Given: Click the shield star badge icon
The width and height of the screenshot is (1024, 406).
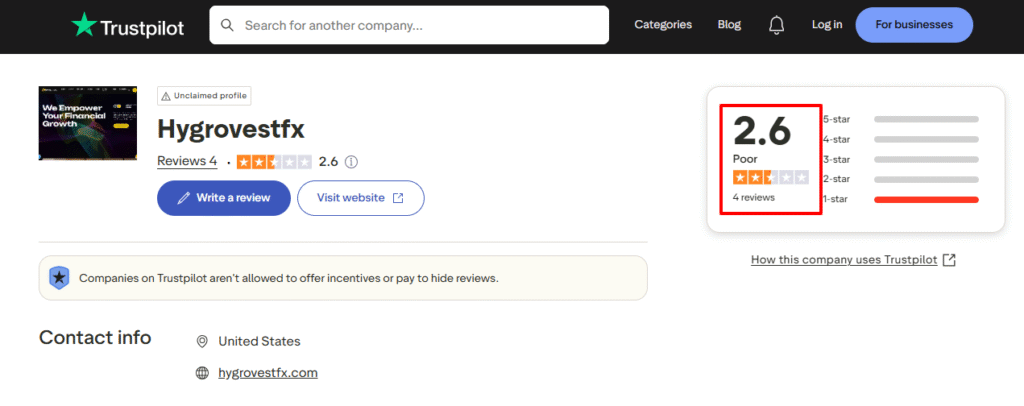Looking at the screenshot, I should (59, 278).
